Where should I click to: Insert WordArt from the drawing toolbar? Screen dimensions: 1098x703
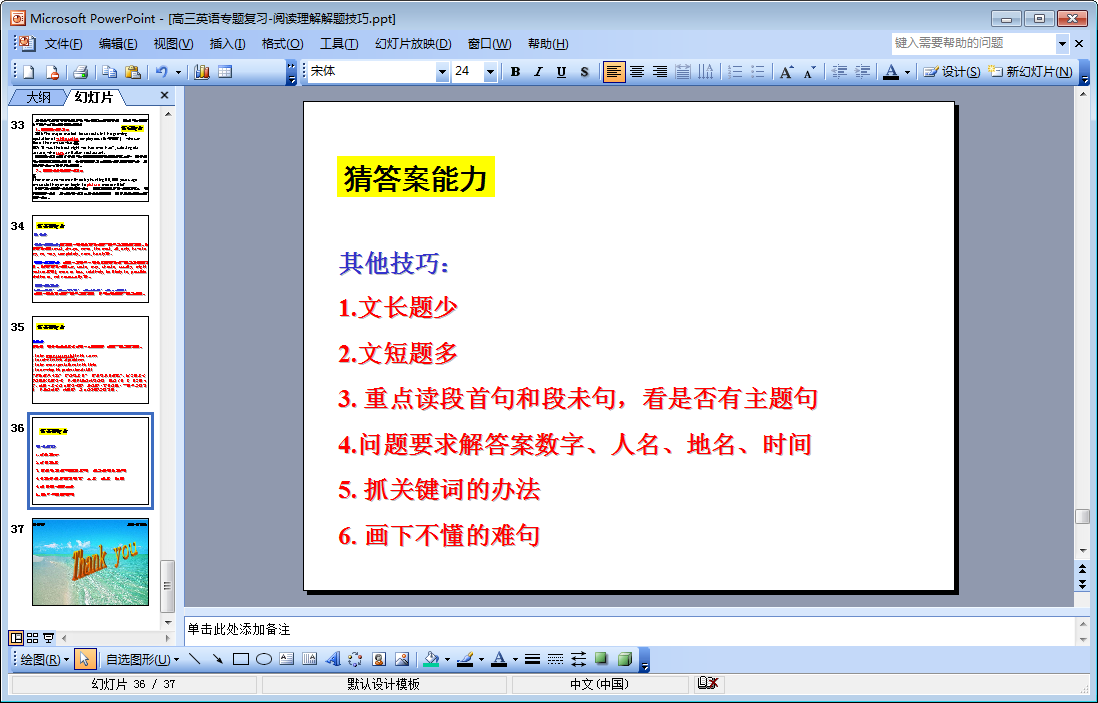333,659
